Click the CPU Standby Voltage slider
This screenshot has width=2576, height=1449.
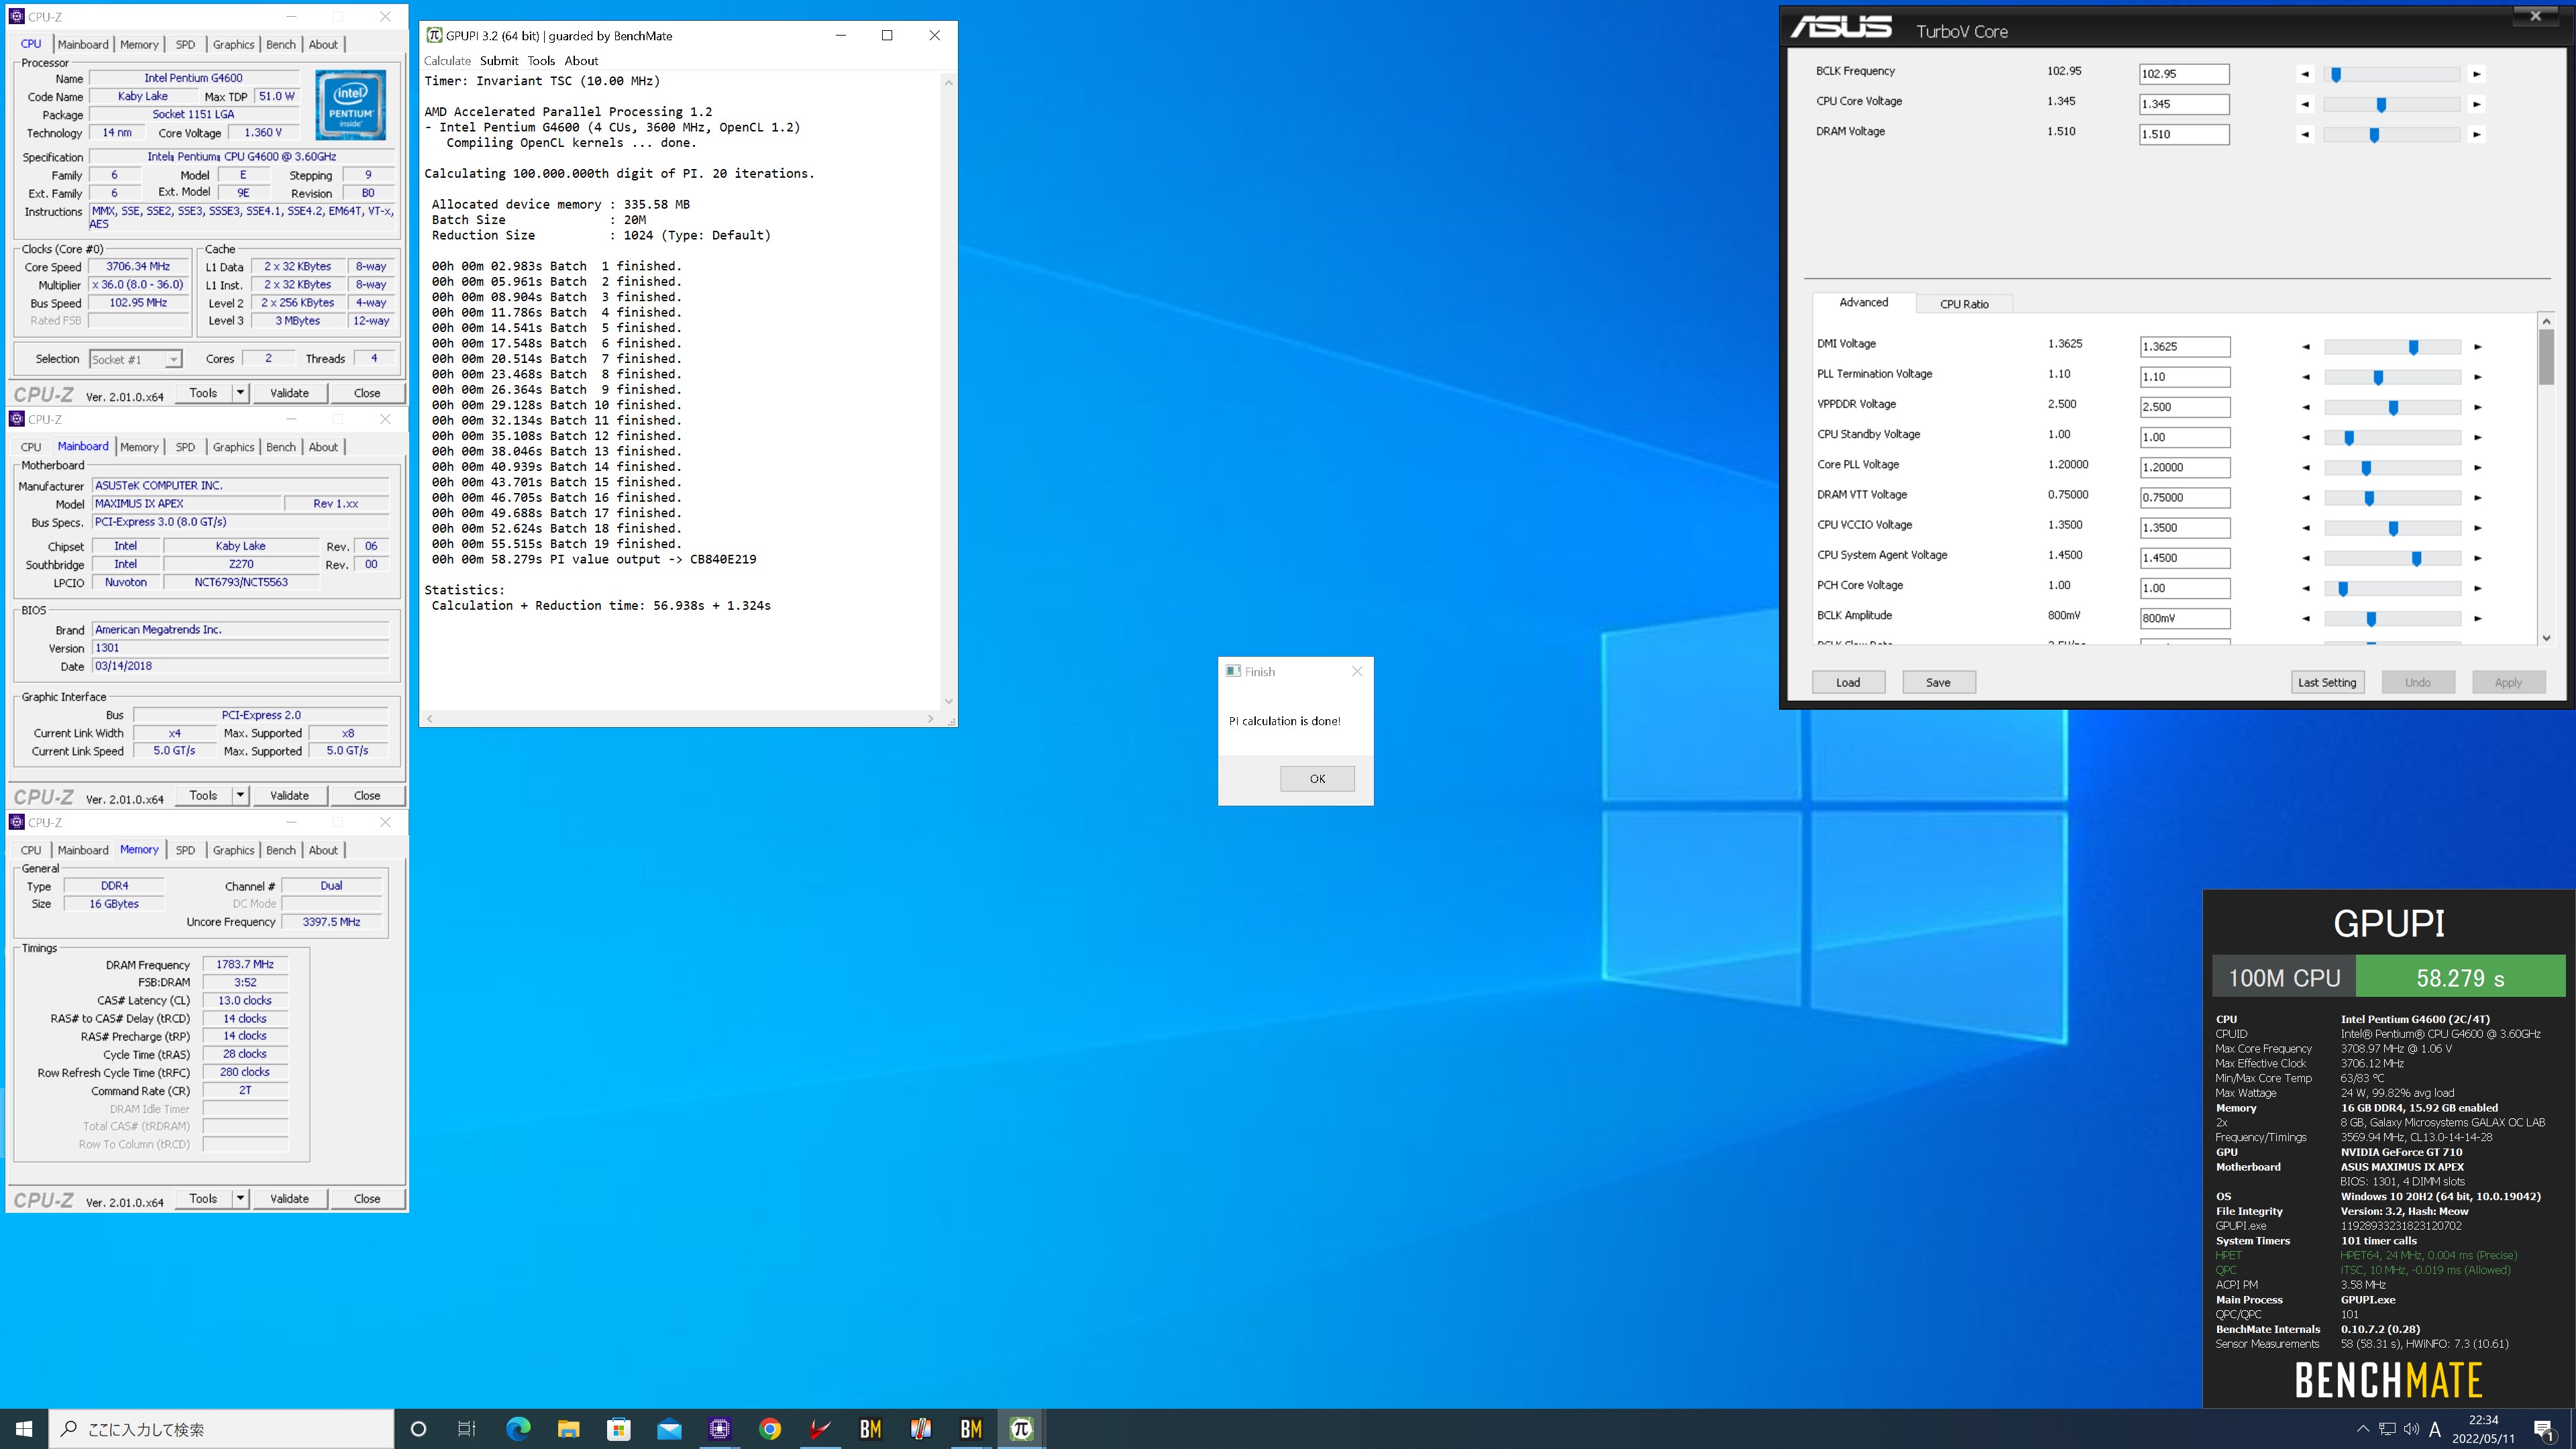pos(2392,437)
